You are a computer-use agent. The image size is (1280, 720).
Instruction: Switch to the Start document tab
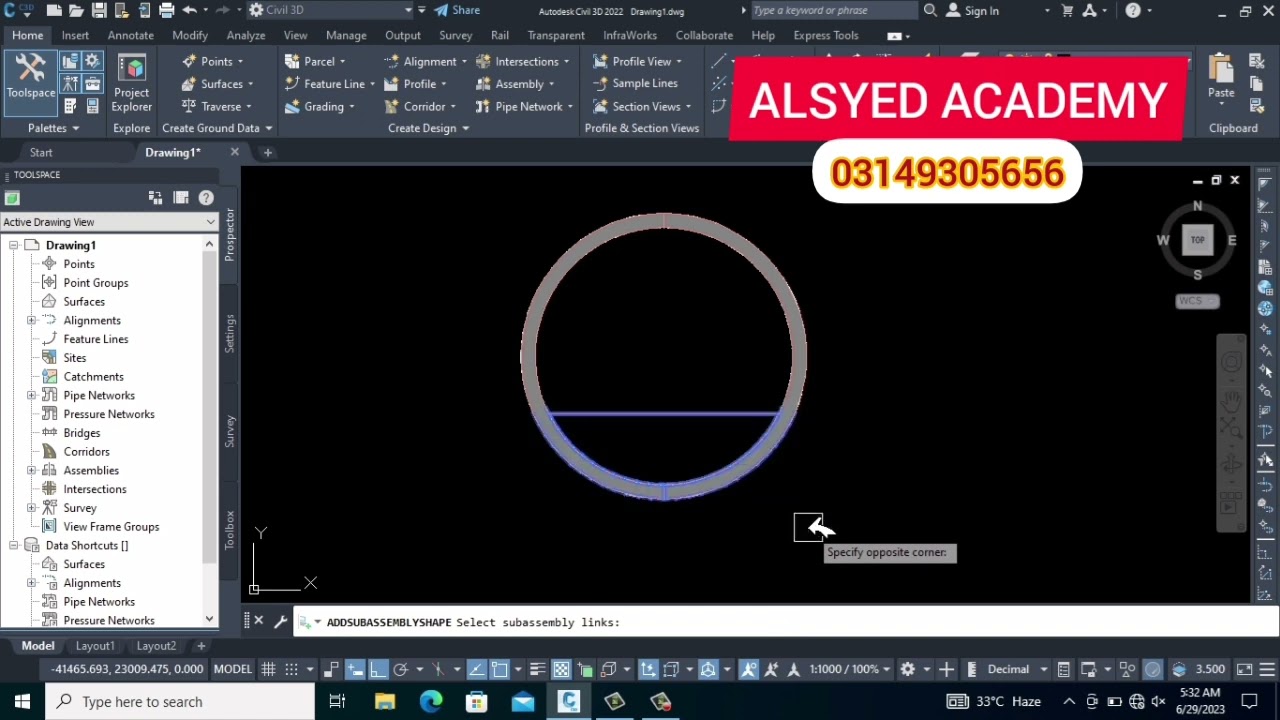41,152
